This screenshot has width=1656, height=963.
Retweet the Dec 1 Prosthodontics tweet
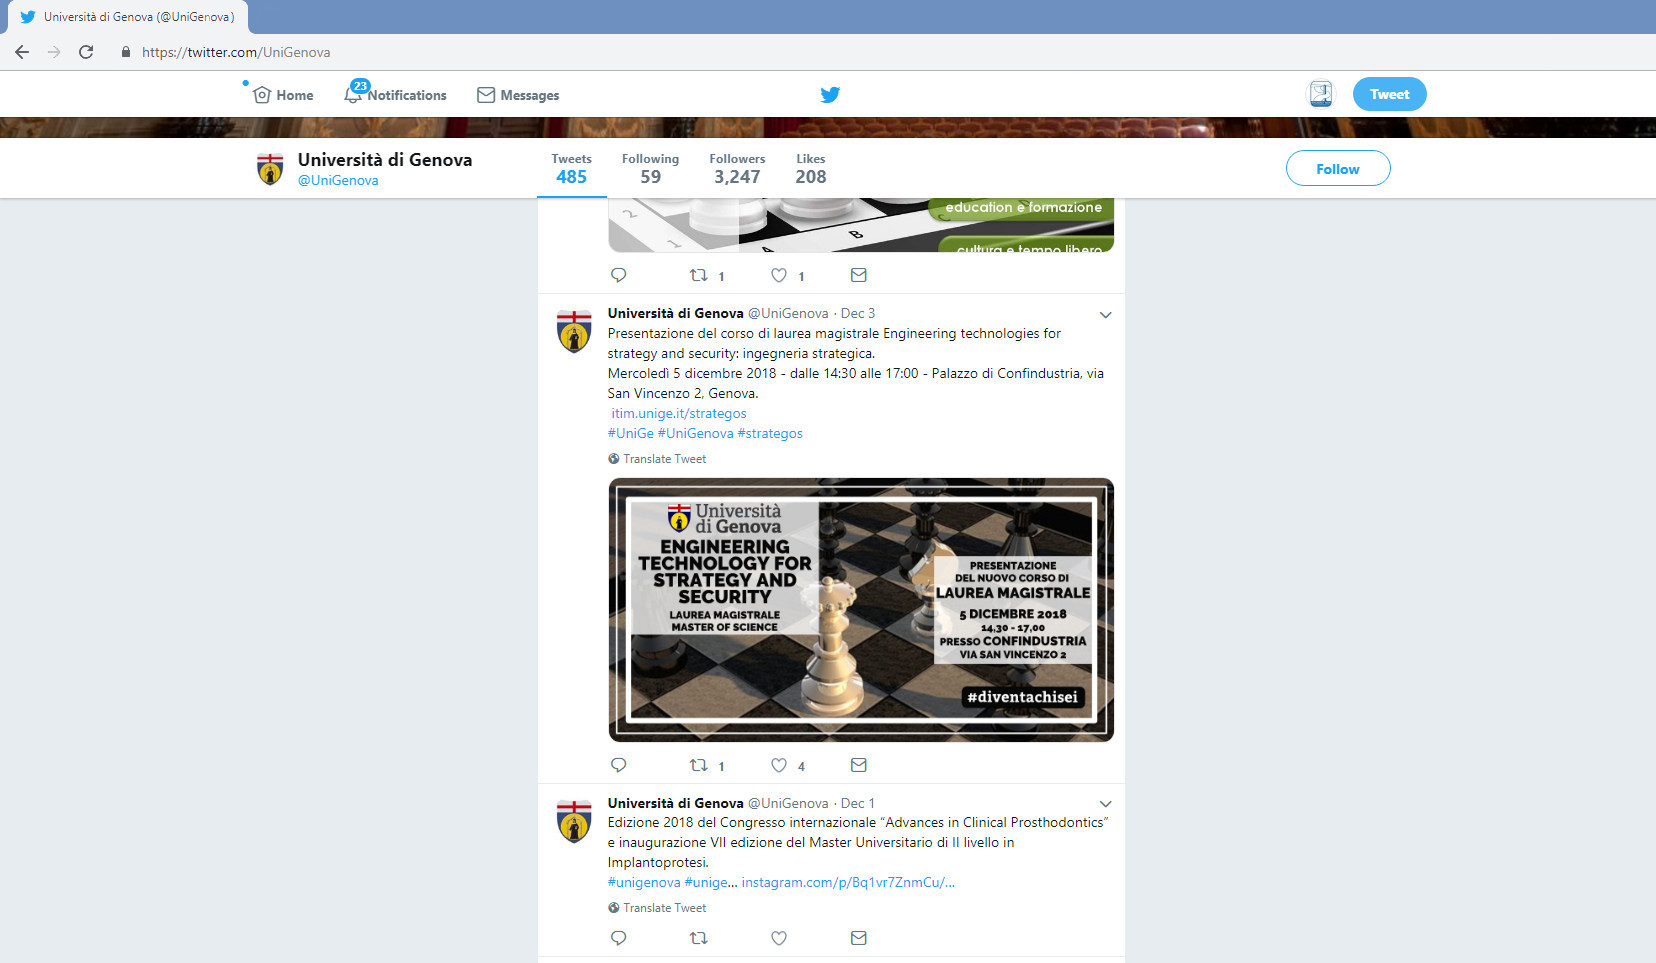coord(699,938)
